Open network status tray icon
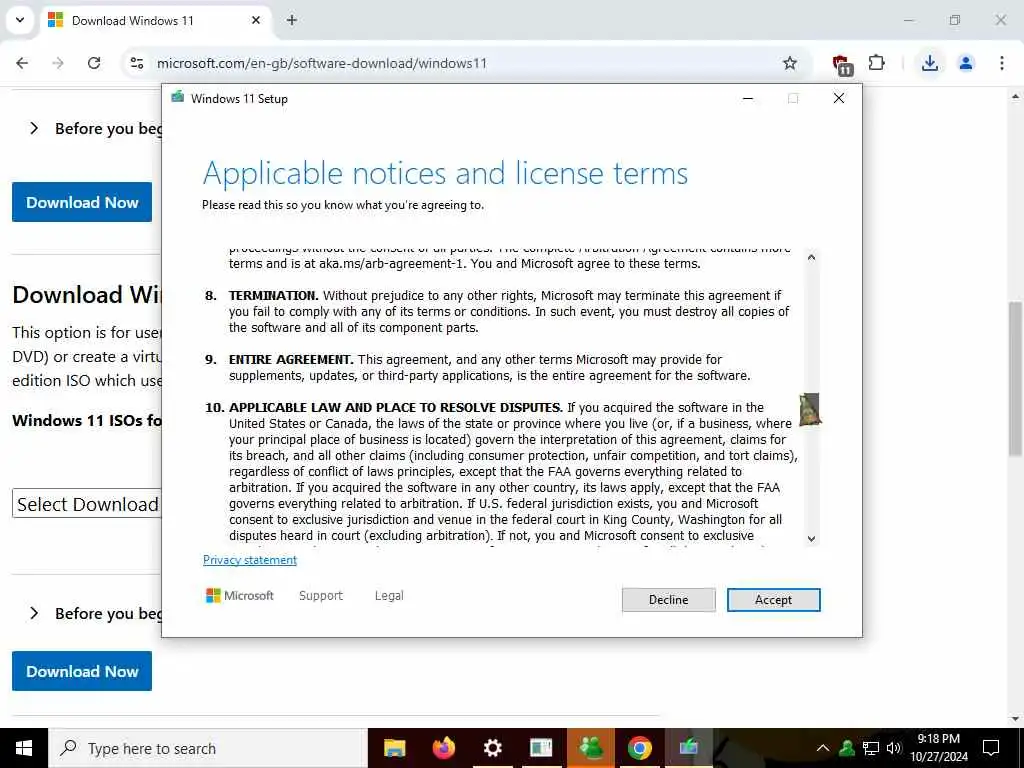Image resolution: width=1024 pixels, height=768 pixels. point(871,748)
